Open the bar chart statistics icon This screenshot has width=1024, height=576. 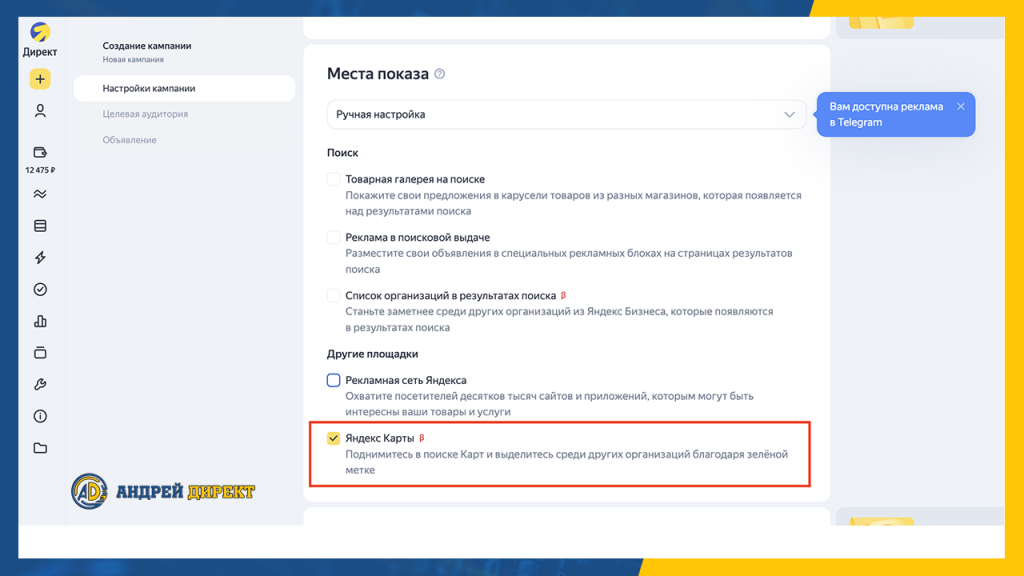pos(40,321)
